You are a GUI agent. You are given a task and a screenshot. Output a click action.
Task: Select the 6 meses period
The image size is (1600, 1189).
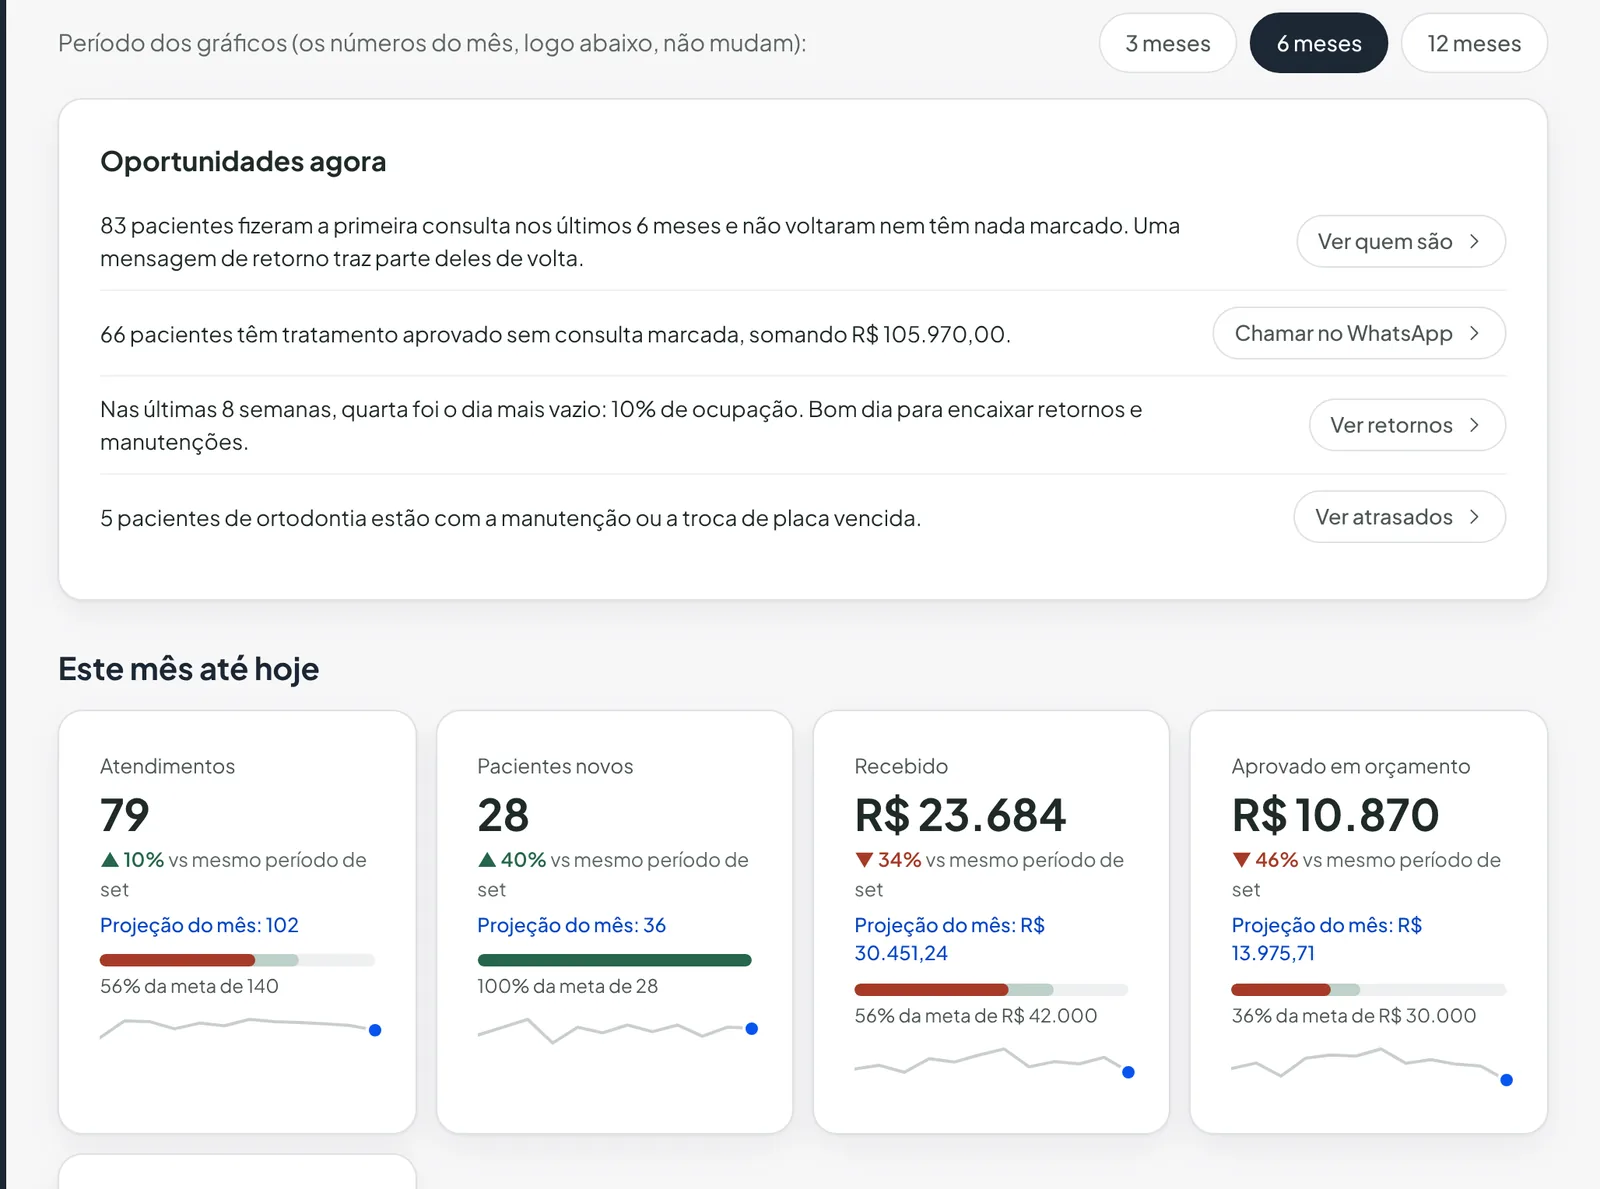(x=1318, y=43)
